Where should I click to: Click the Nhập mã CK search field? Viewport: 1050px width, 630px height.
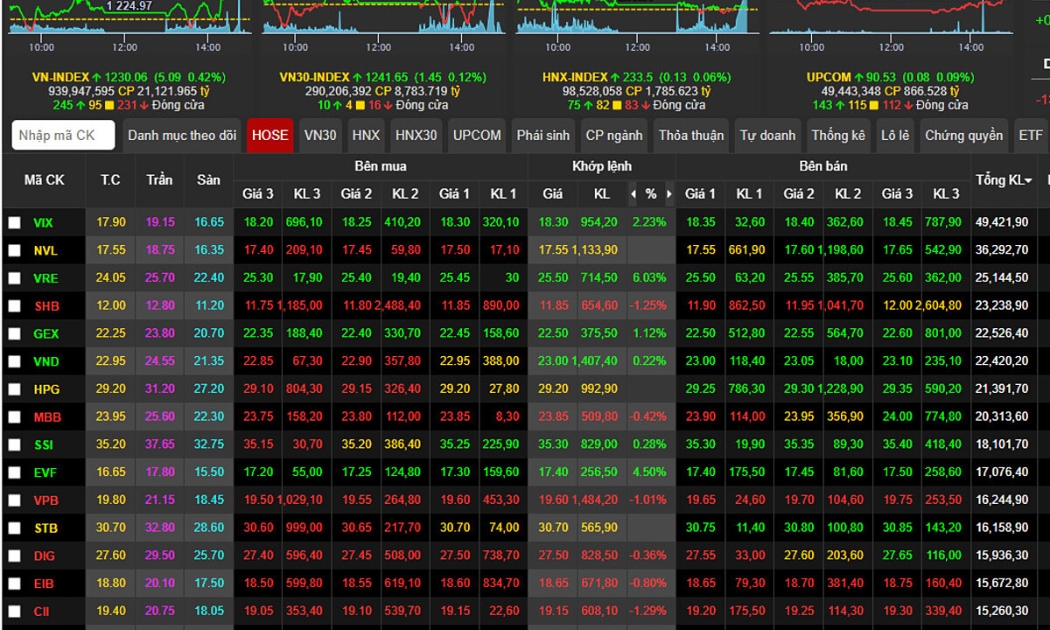tap(63, 135)
